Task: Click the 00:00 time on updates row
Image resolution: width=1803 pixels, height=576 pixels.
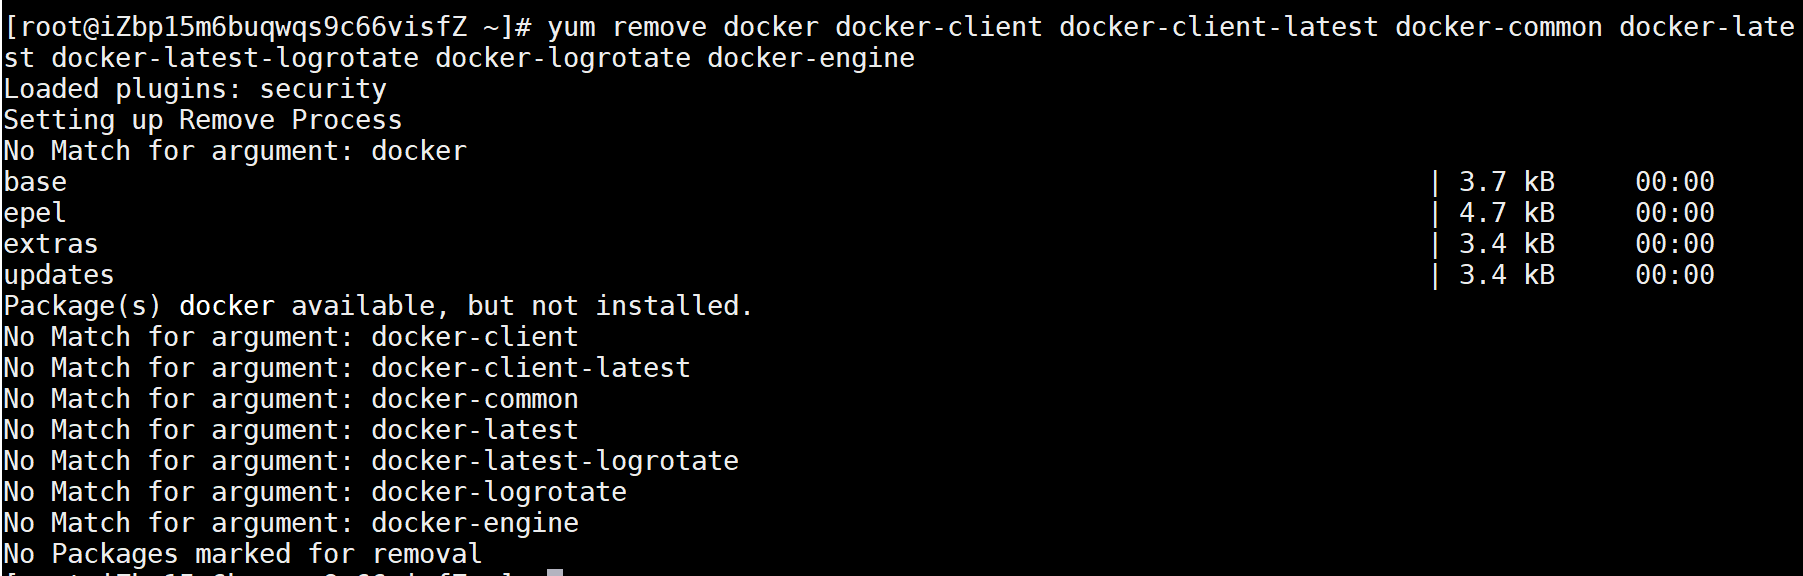Action: coord(1674,275)
